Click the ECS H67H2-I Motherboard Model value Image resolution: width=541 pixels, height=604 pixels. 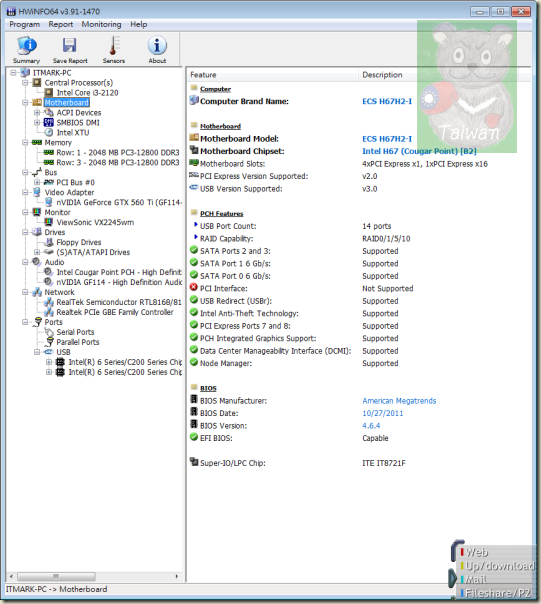387,139
